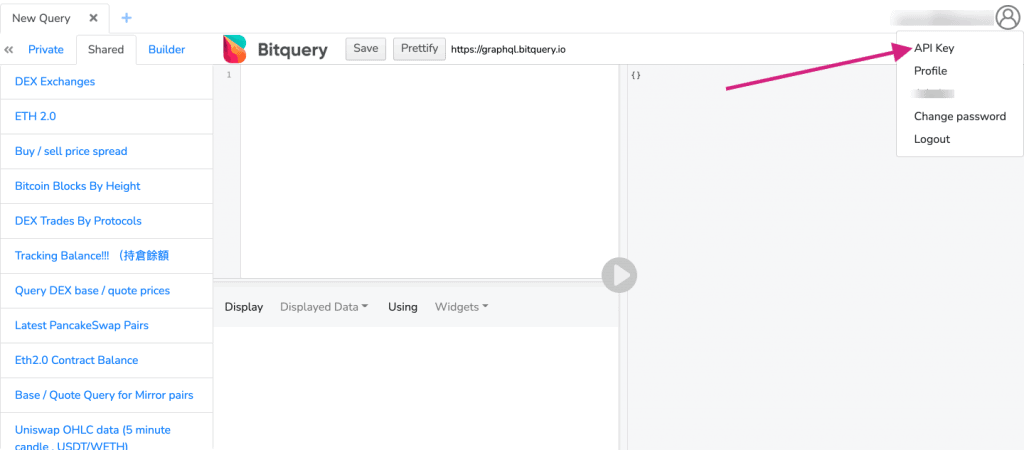Click the Prettify button
This screenshot has height=450, width=1024.
(x=419, y=48)
